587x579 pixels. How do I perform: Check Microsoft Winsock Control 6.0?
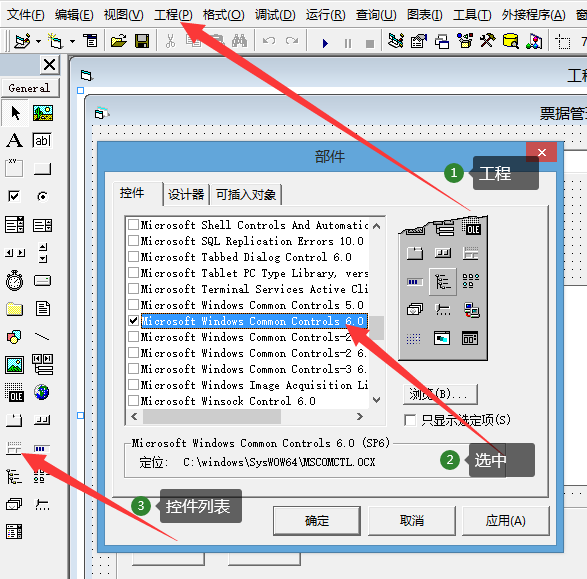click(x=133, y=401)
